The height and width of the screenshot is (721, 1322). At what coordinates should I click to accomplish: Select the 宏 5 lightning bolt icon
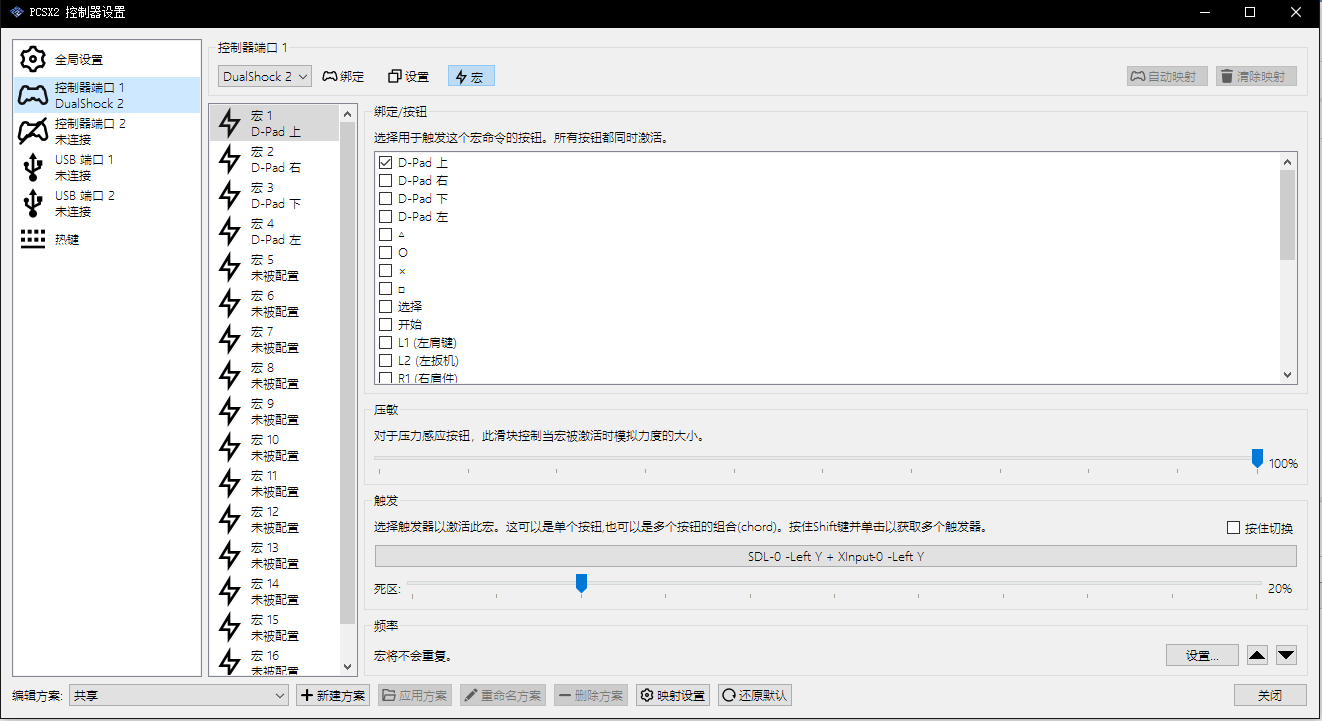pos(232,268)
